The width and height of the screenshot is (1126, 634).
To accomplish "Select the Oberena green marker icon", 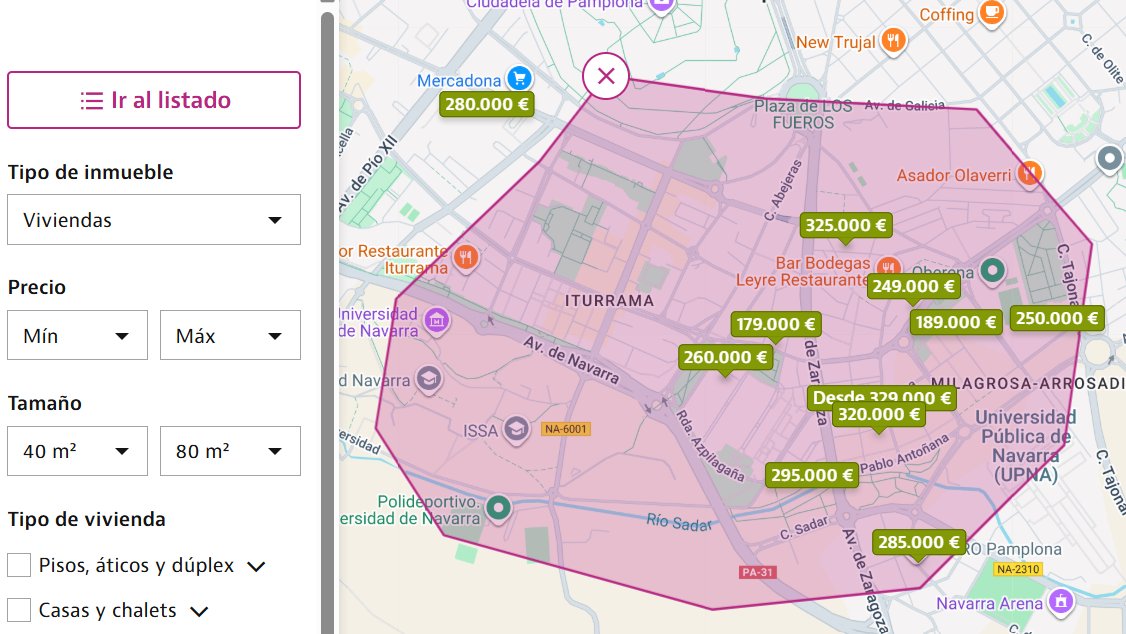I will [x=991, y=270].
